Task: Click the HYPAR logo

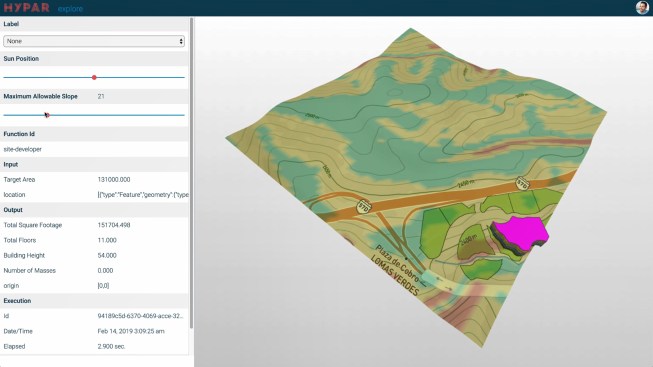Action: coord(26,7)
